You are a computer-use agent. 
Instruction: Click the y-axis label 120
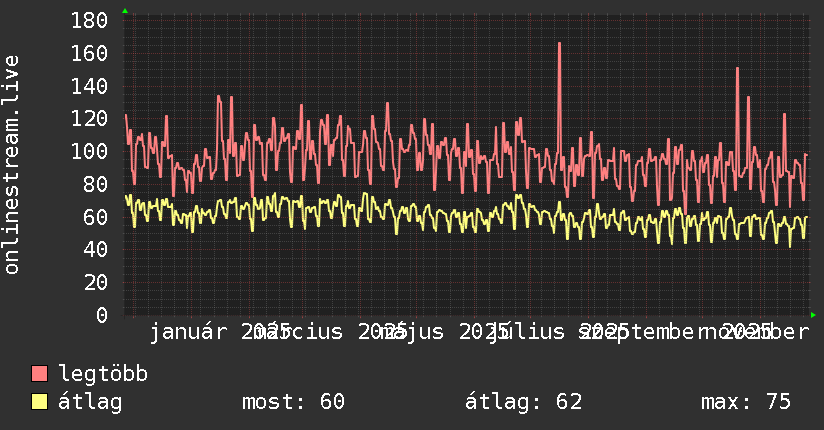[x=89, y=119]
